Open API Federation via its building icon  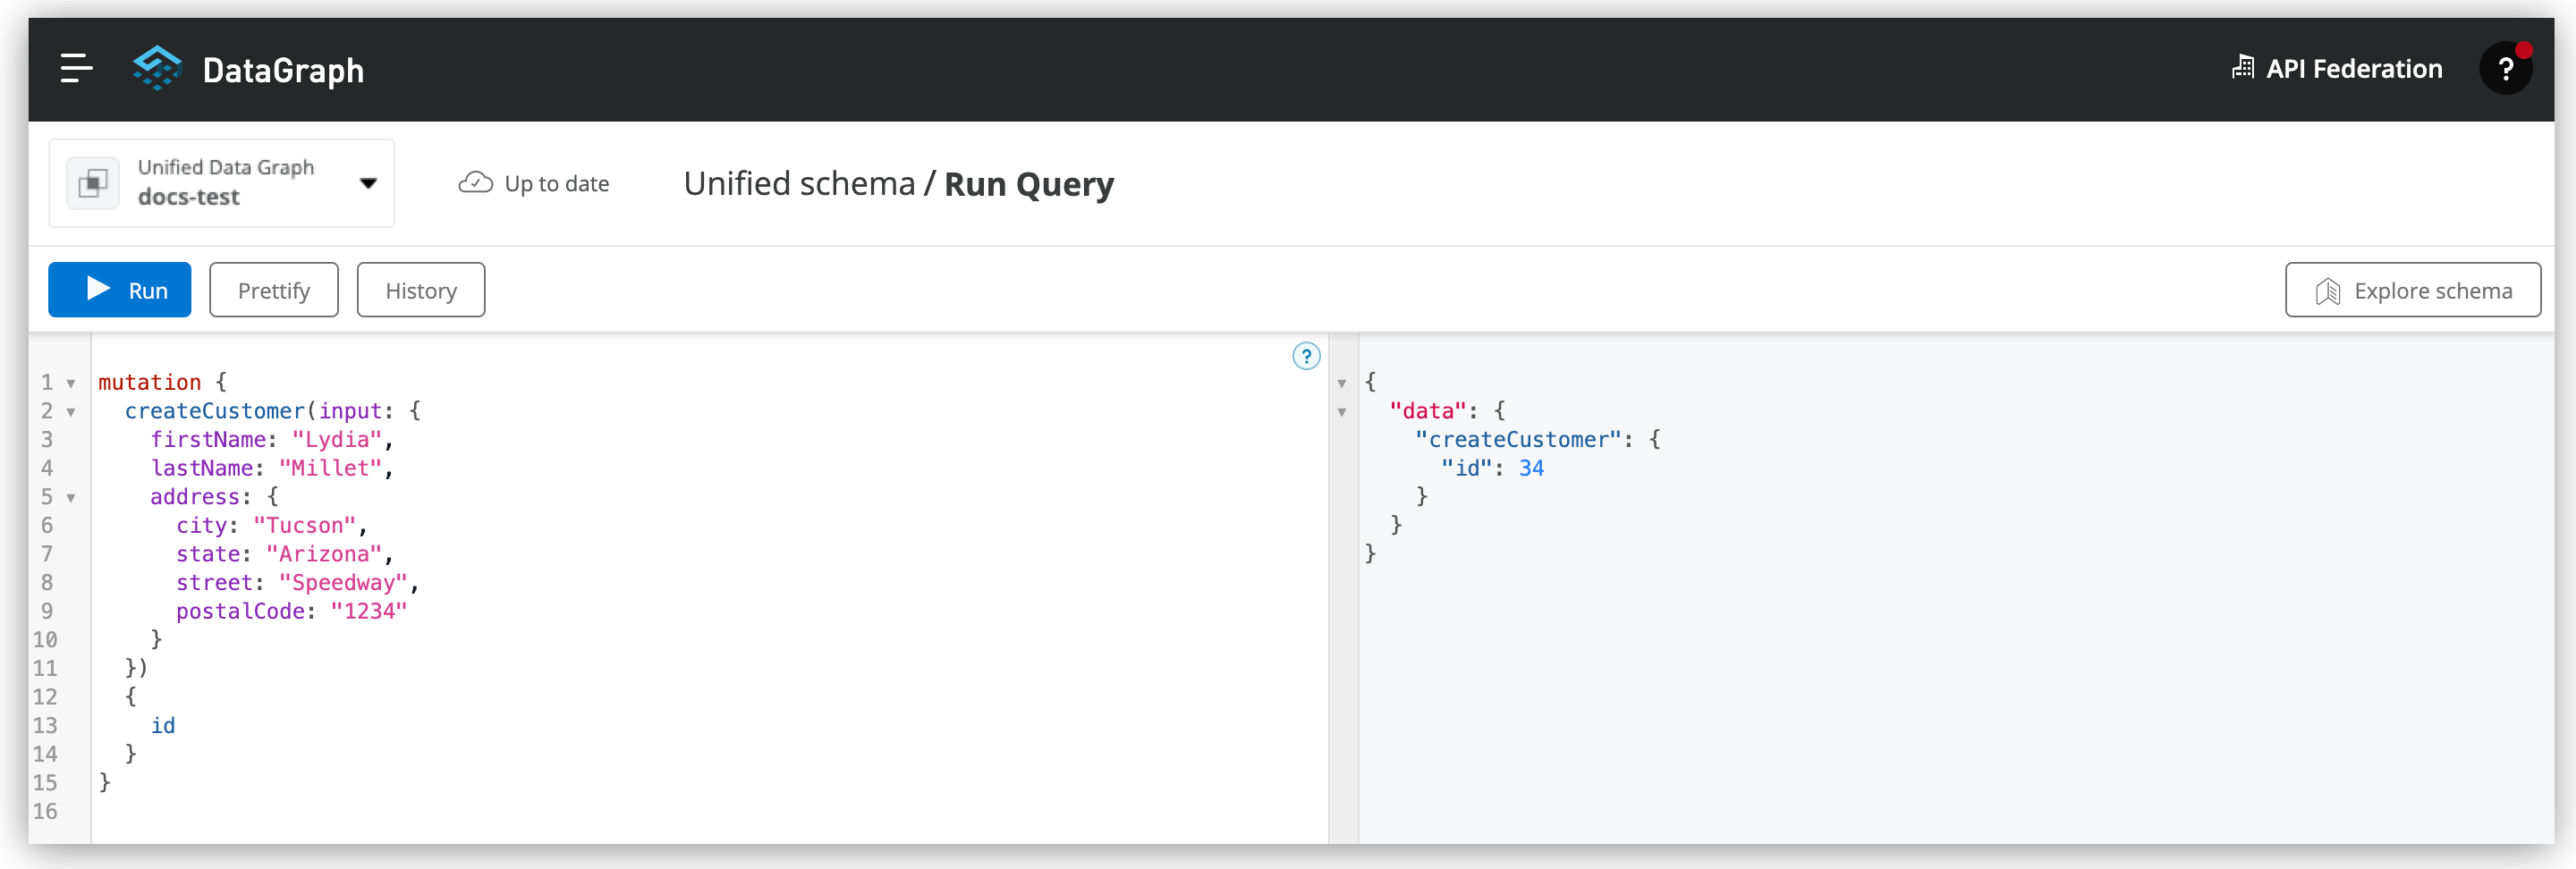2243,66
